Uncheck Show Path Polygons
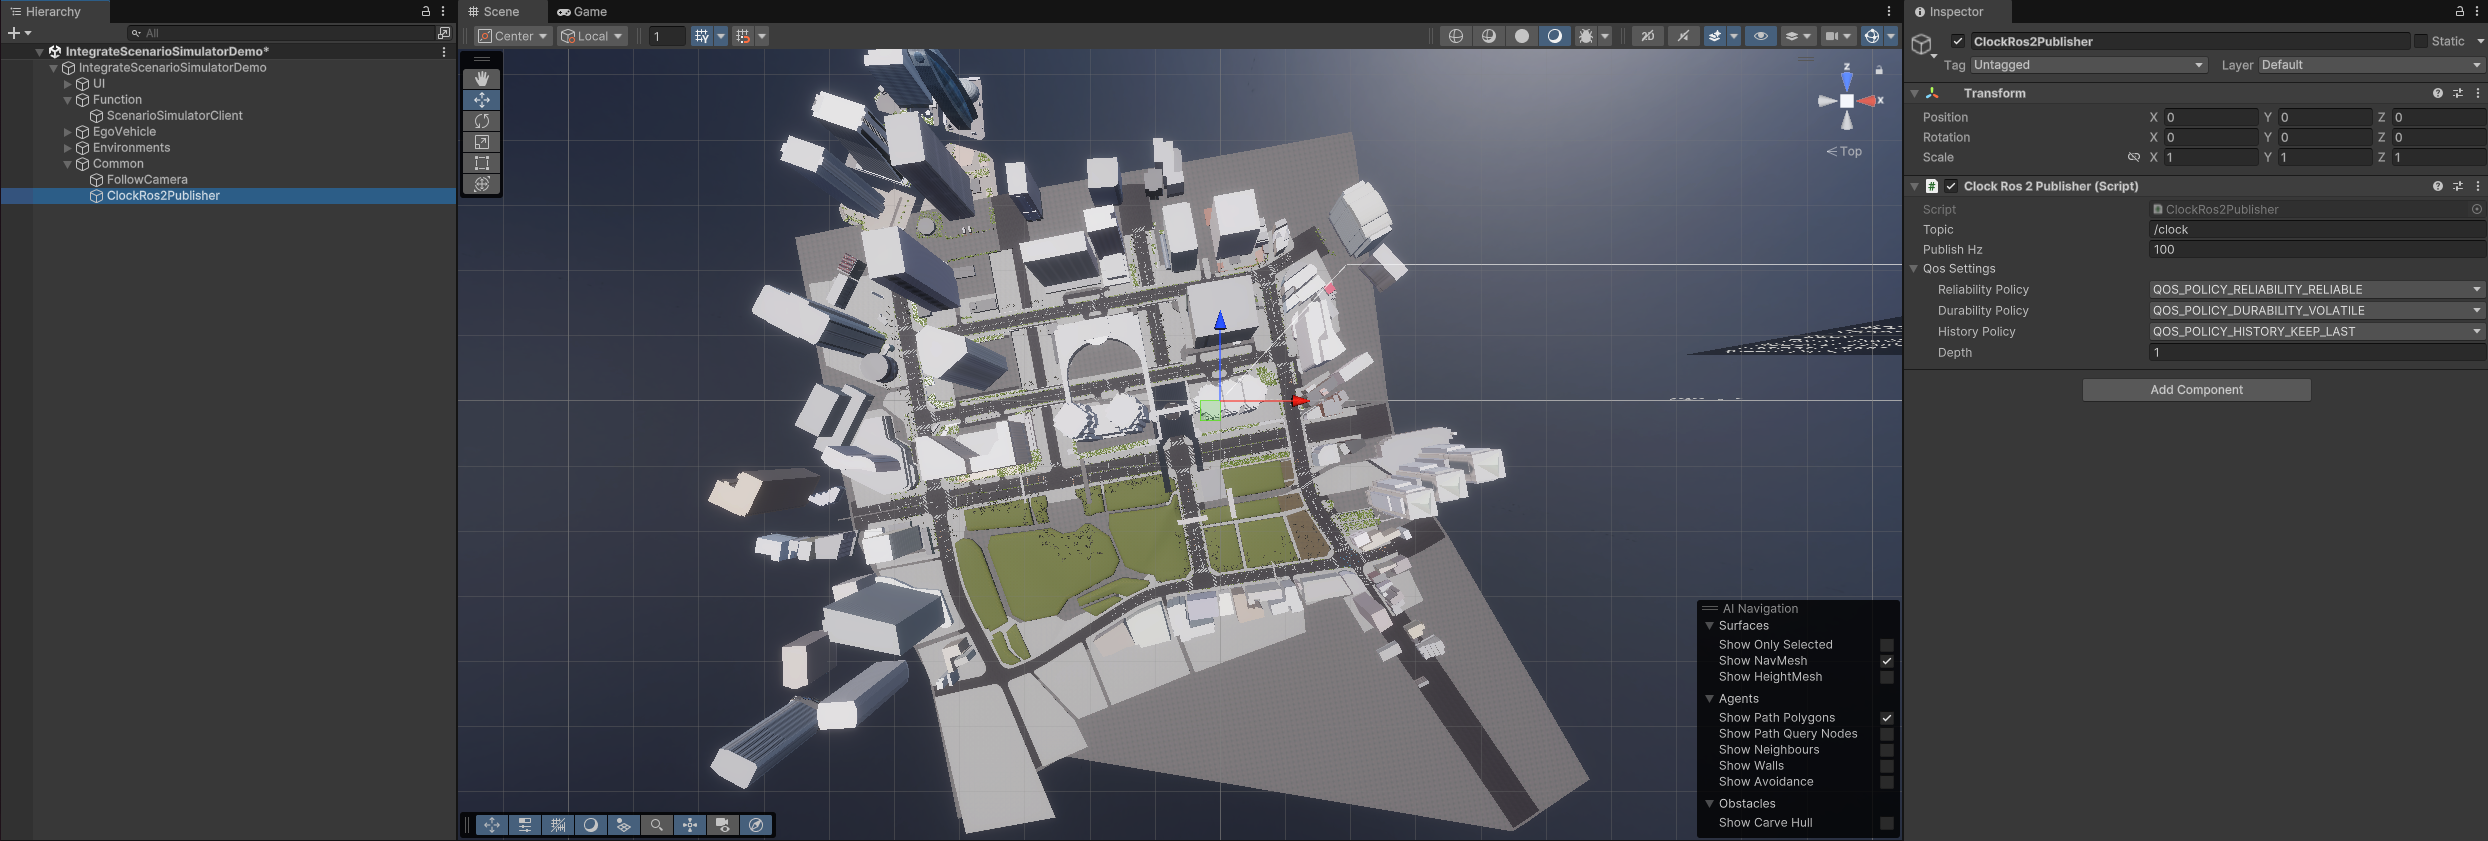This screenshot has width=2488, height=841. click(1887, 718)
